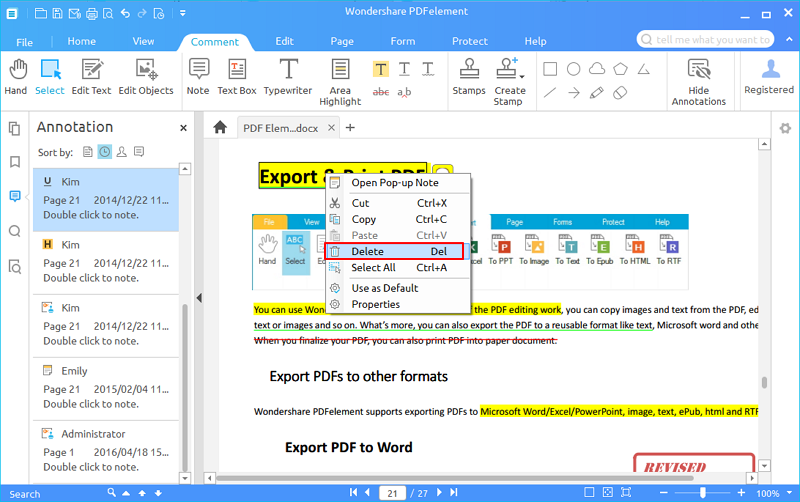The width and height of the screenshot is (800, 502).
Task: Adjust the zoom slider handle
Action: pos(703,492)
